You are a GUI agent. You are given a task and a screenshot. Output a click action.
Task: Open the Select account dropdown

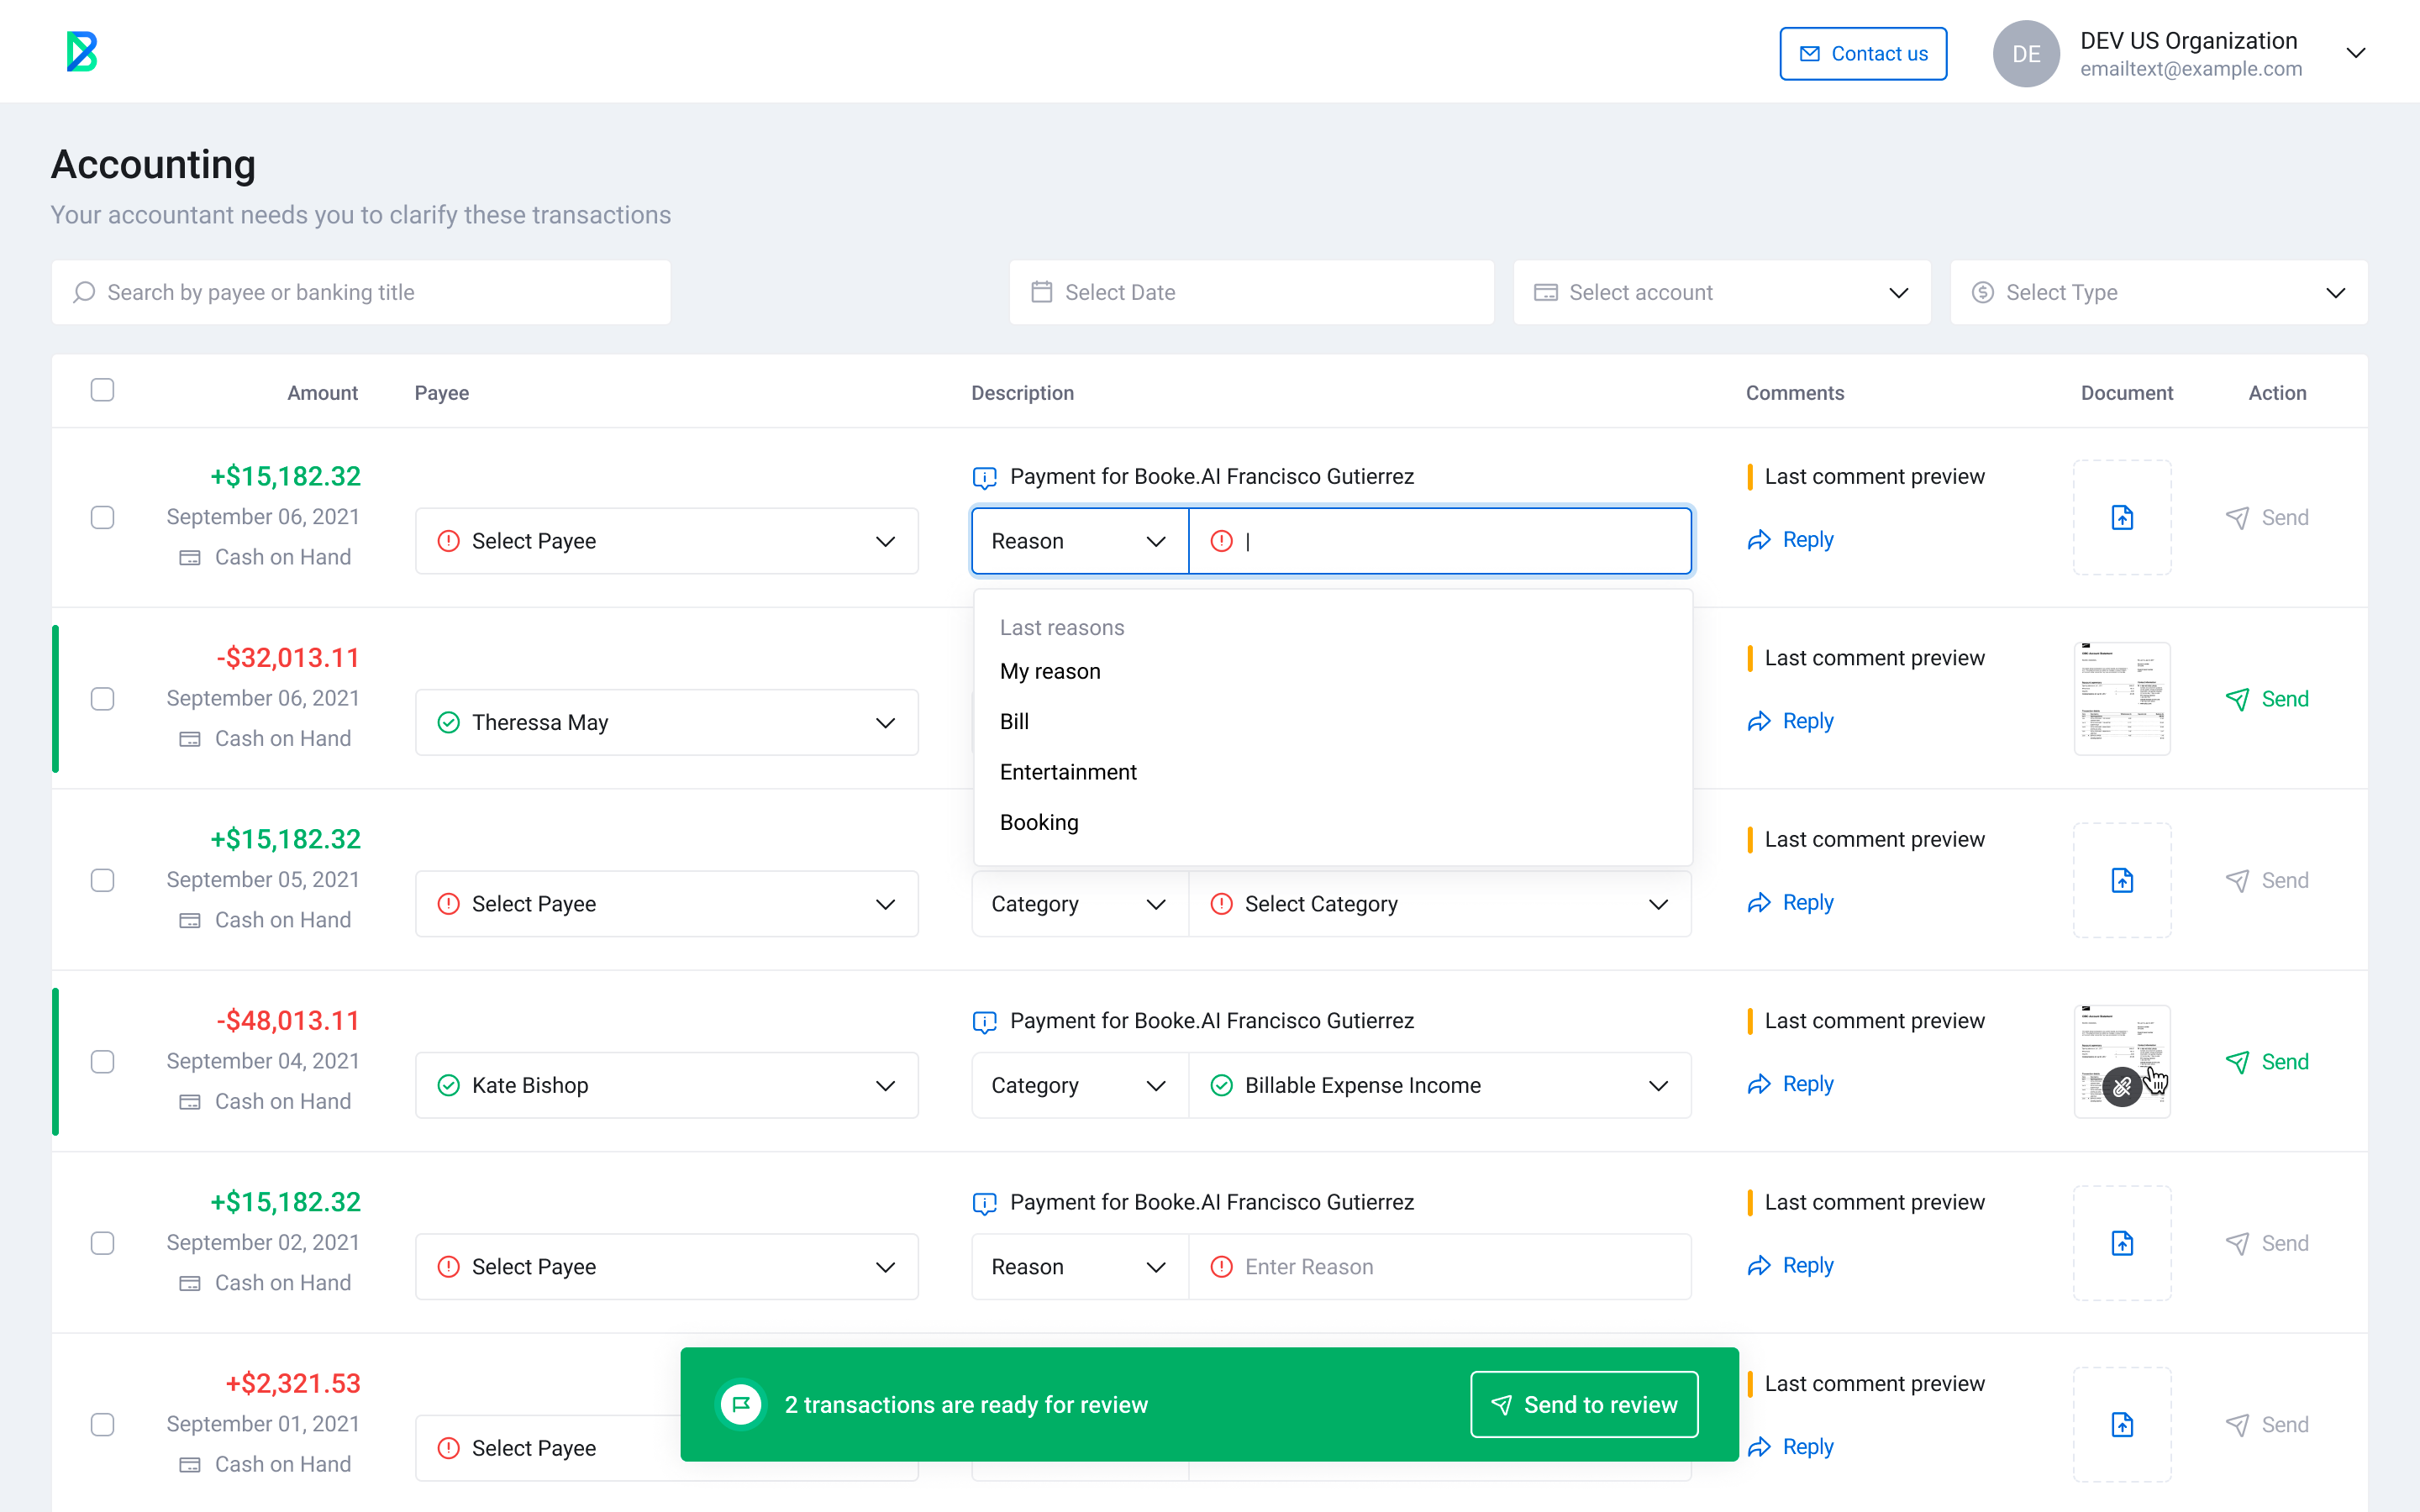click(x=1721, y=292)
